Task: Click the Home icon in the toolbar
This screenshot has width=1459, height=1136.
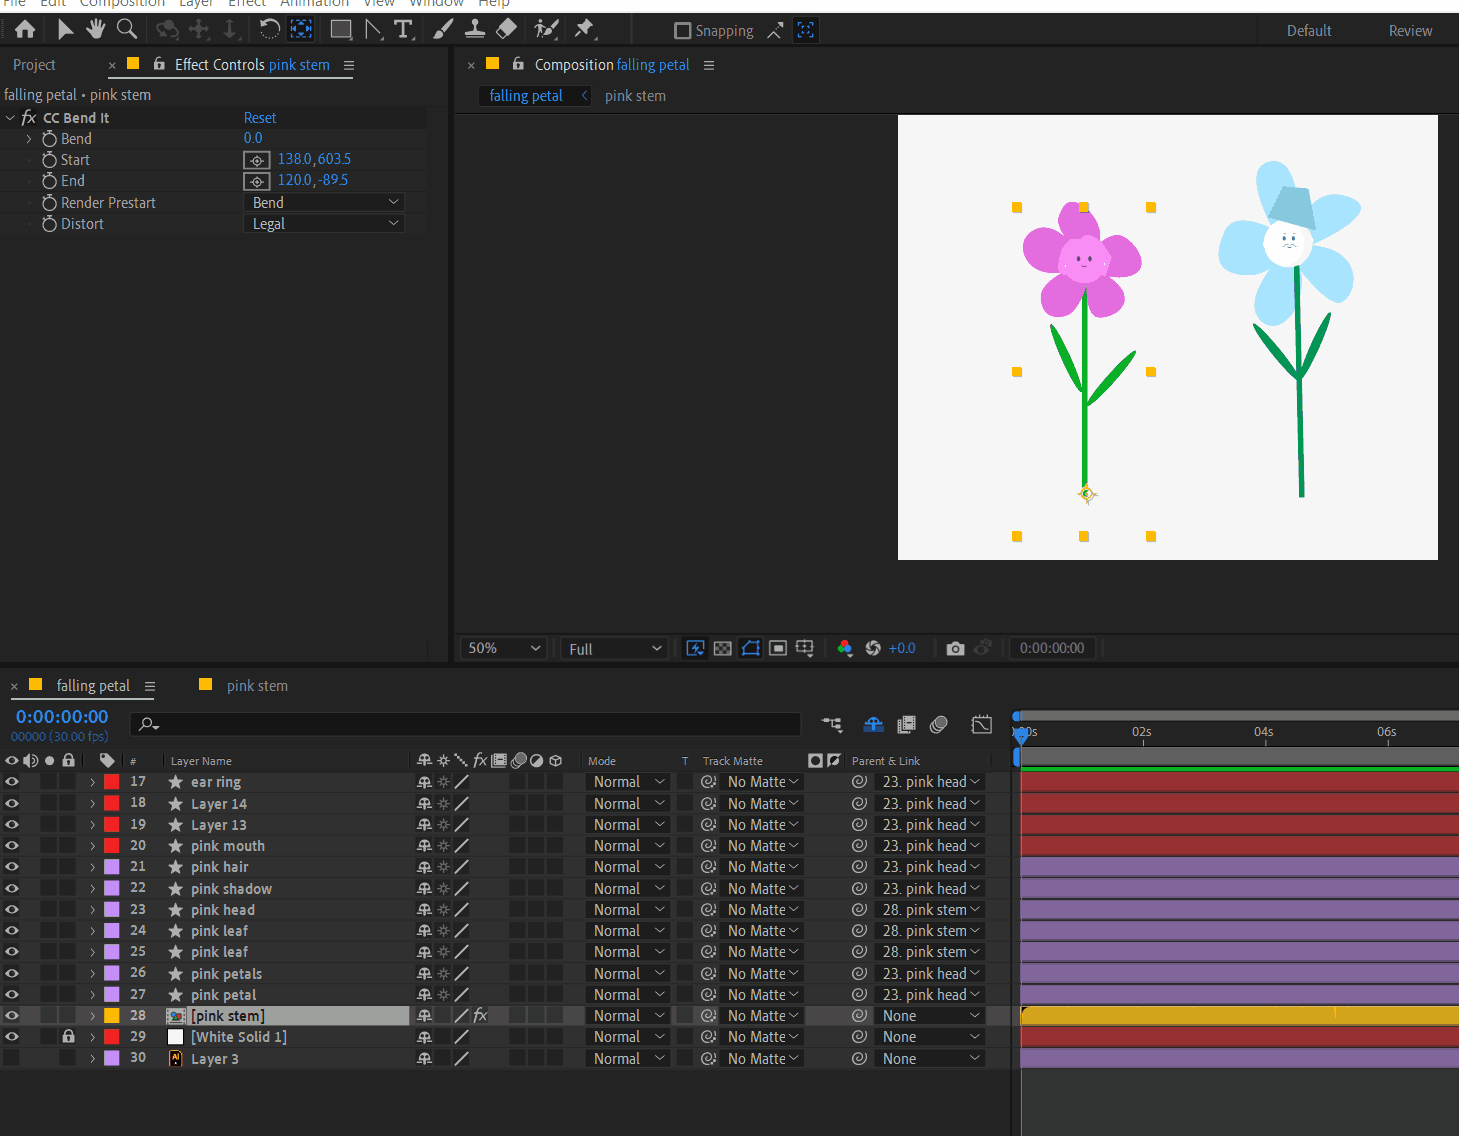Action: 25,30
